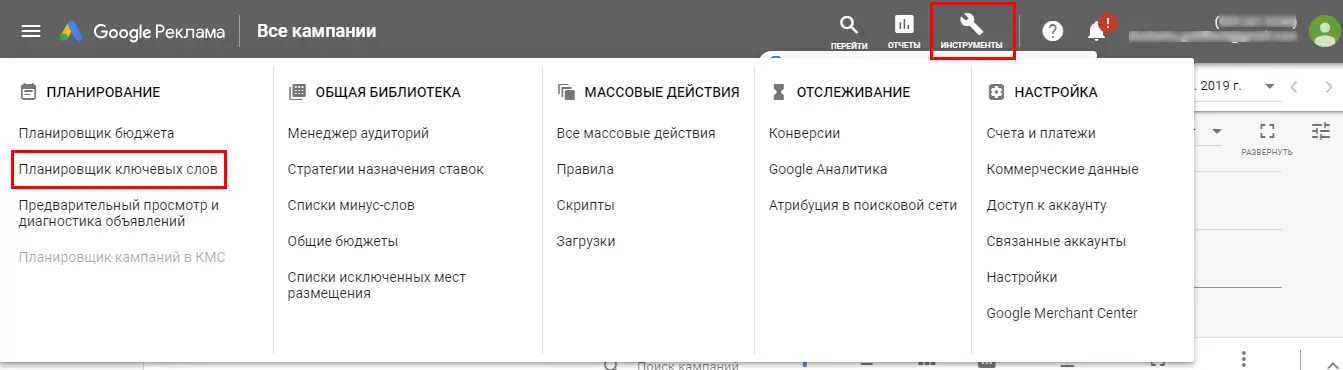Open Конверсии under tracking
This screenshot has height=370, width=1343.
pos(804,133)
